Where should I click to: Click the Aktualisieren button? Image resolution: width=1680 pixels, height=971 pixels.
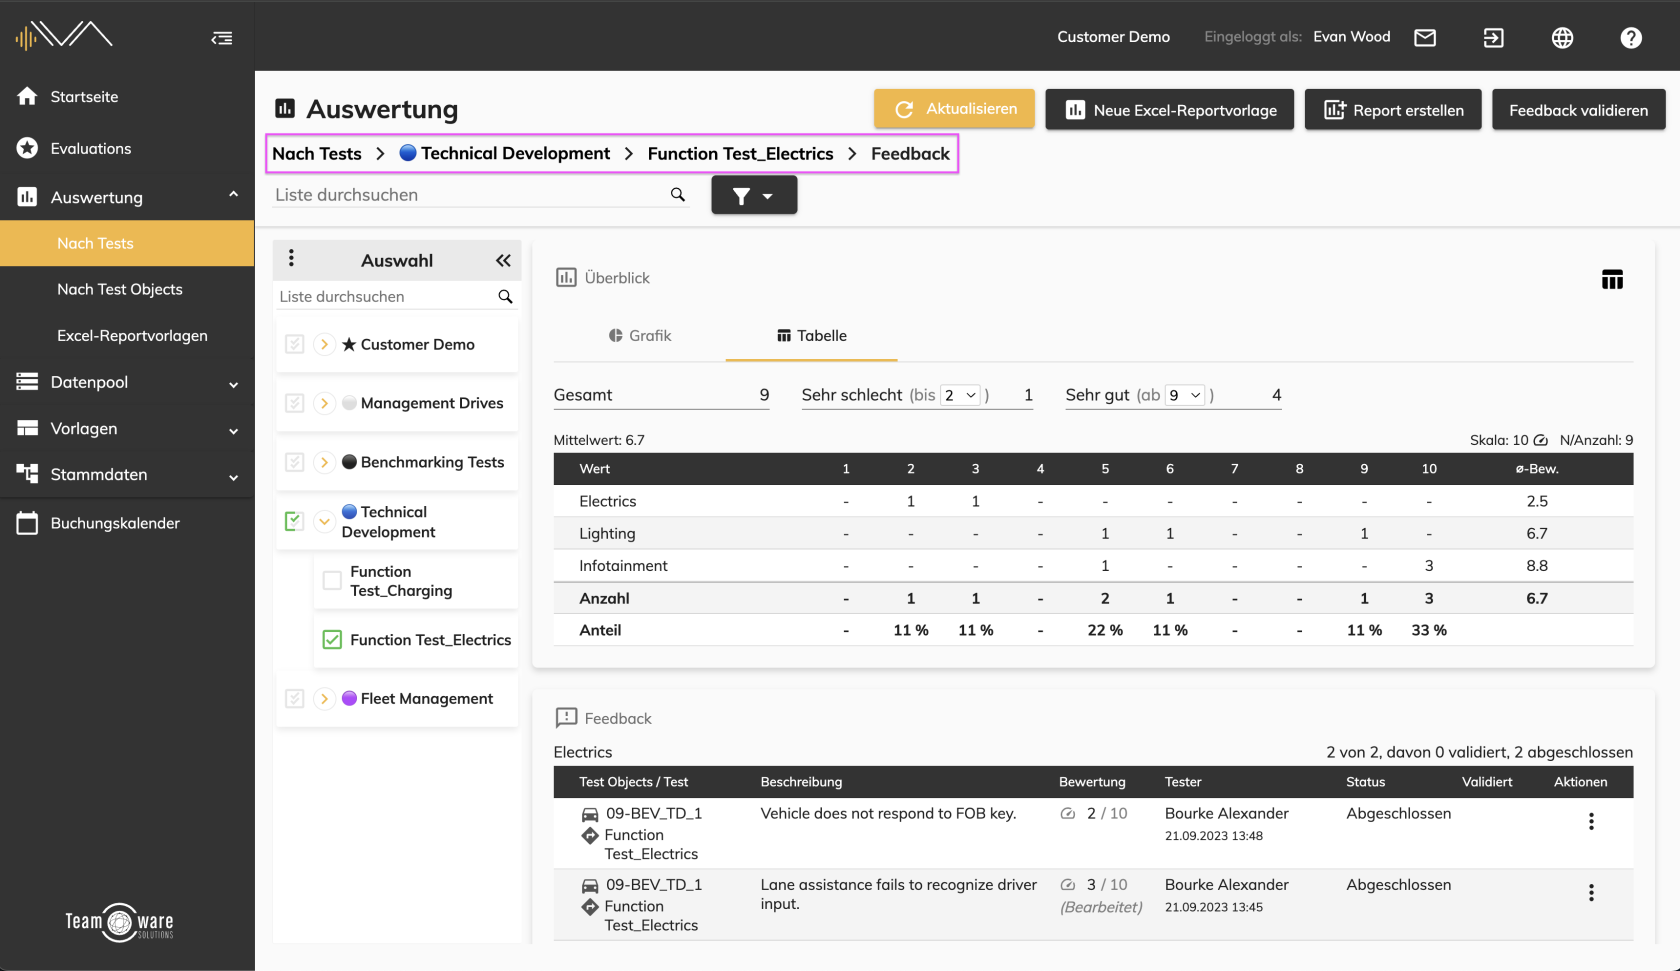(954, 109)
